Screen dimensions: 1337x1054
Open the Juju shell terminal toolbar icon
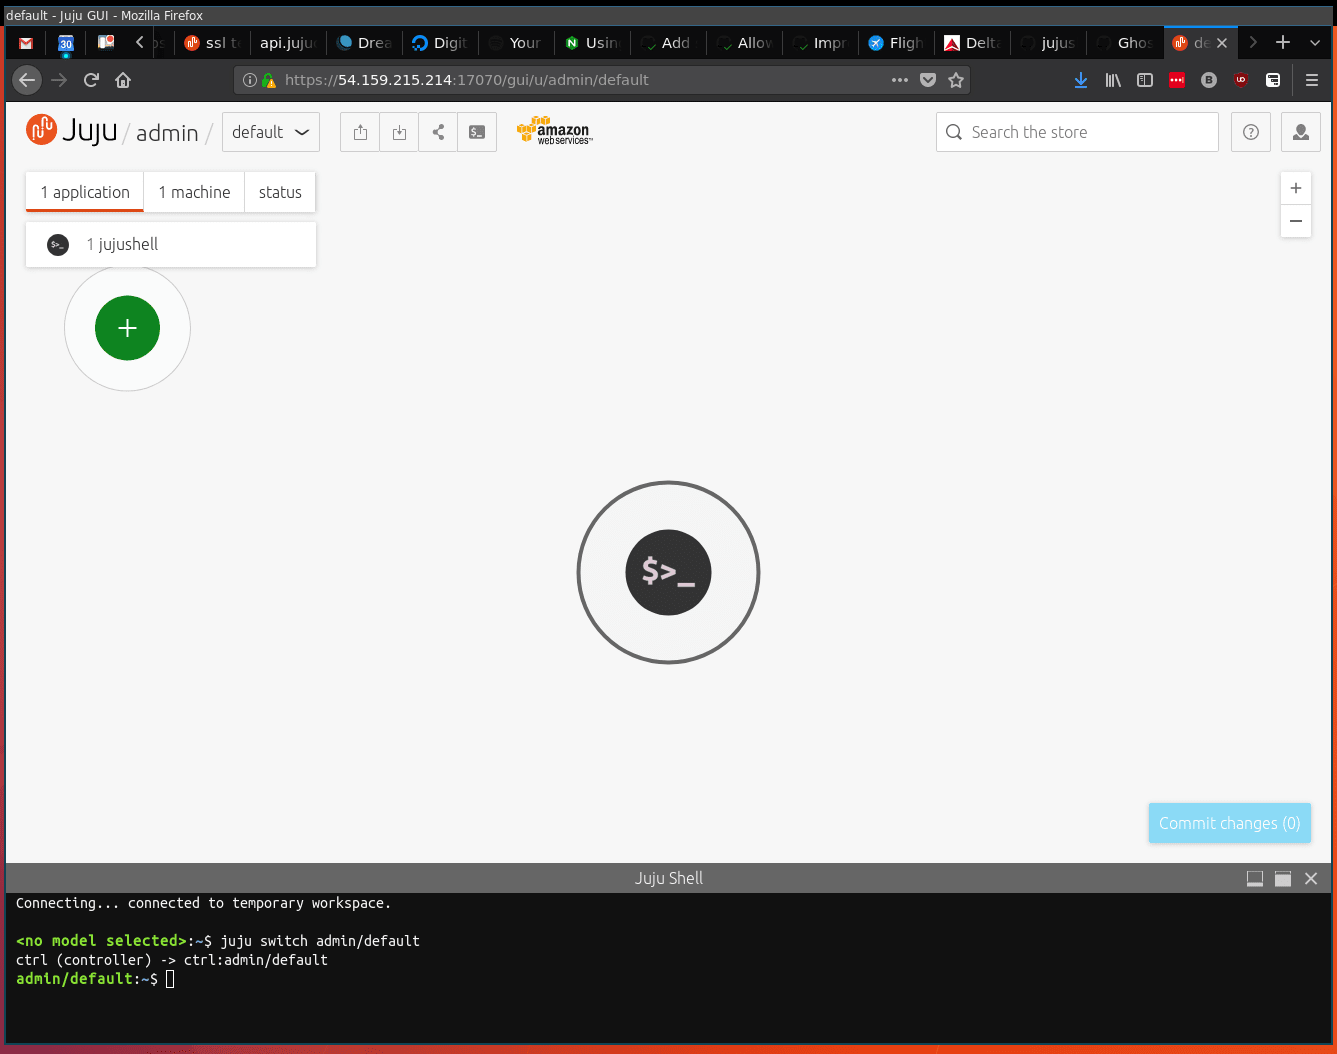(x=477, y=132)
